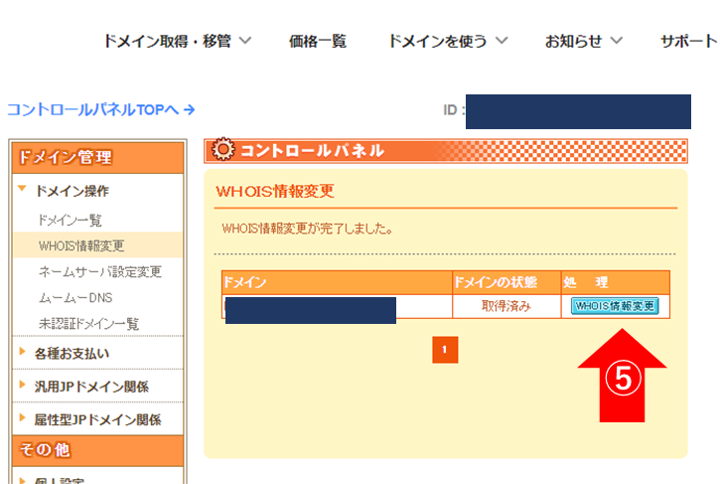720x484 pixels.
Task: Open ネームサーバ設定変更 sidebar link
Action: point(99,272)
